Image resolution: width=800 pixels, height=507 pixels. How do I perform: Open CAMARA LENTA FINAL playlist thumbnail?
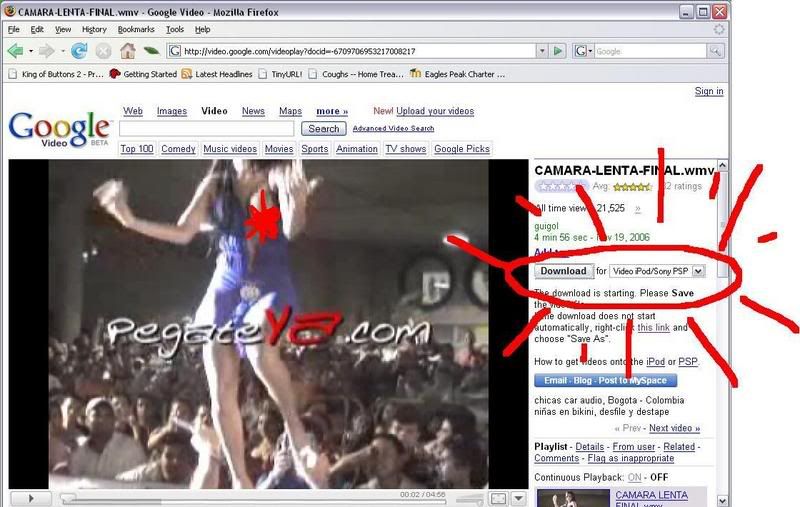[x=573, y=498]
